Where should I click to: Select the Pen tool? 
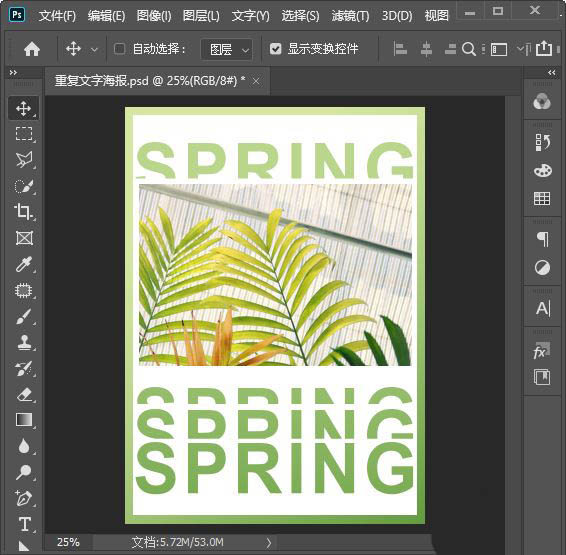[x=24, y=498]
